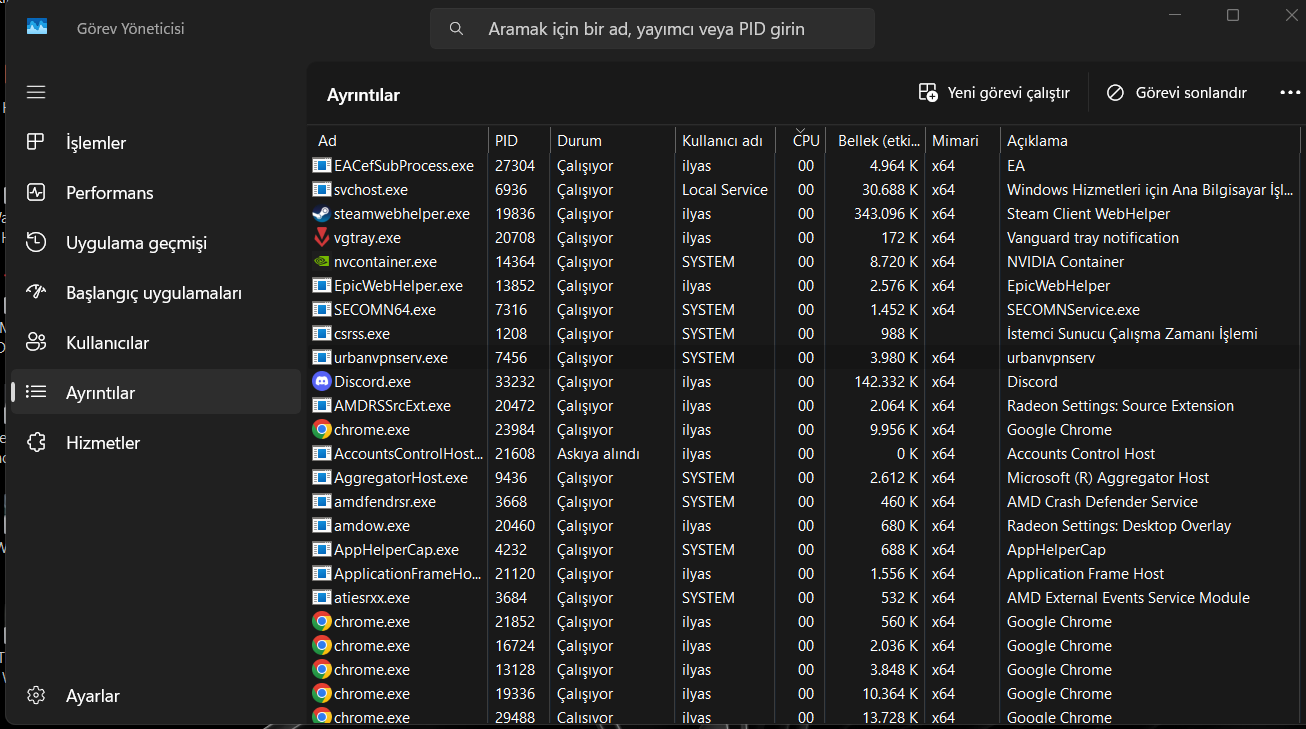The image size is (1306, 729).
Task: Click the Chrome icon for PID 16724
Action: coord(322,646)
